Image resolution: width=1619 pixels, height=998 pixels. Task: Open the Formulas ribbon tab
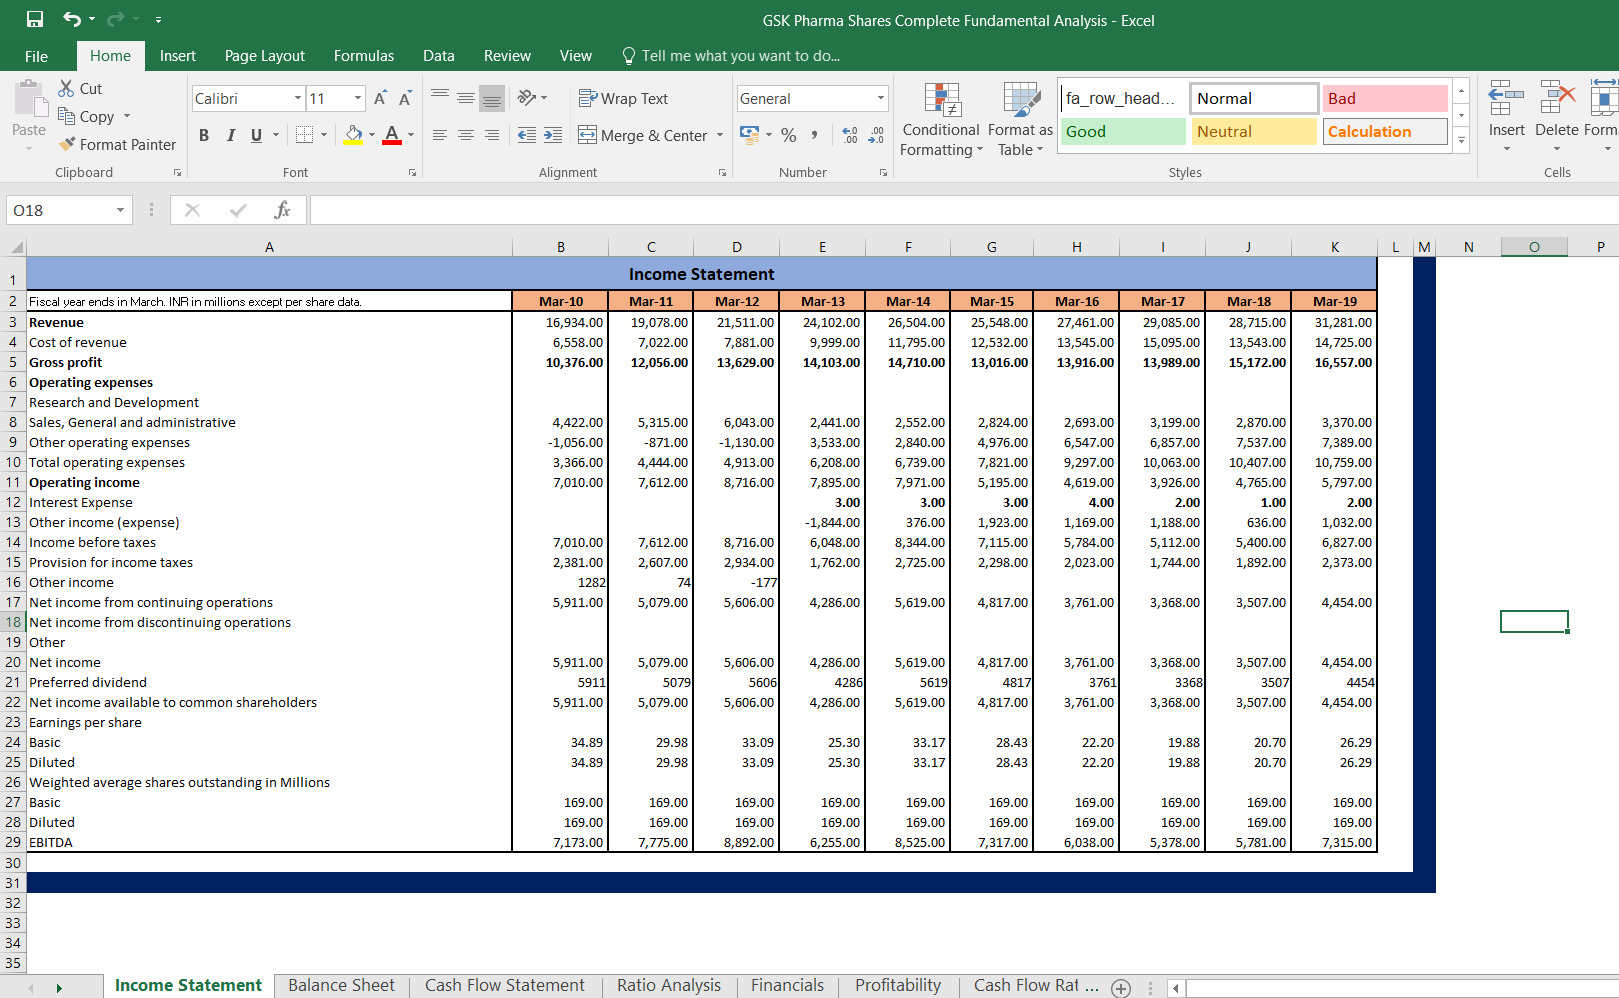364,56
